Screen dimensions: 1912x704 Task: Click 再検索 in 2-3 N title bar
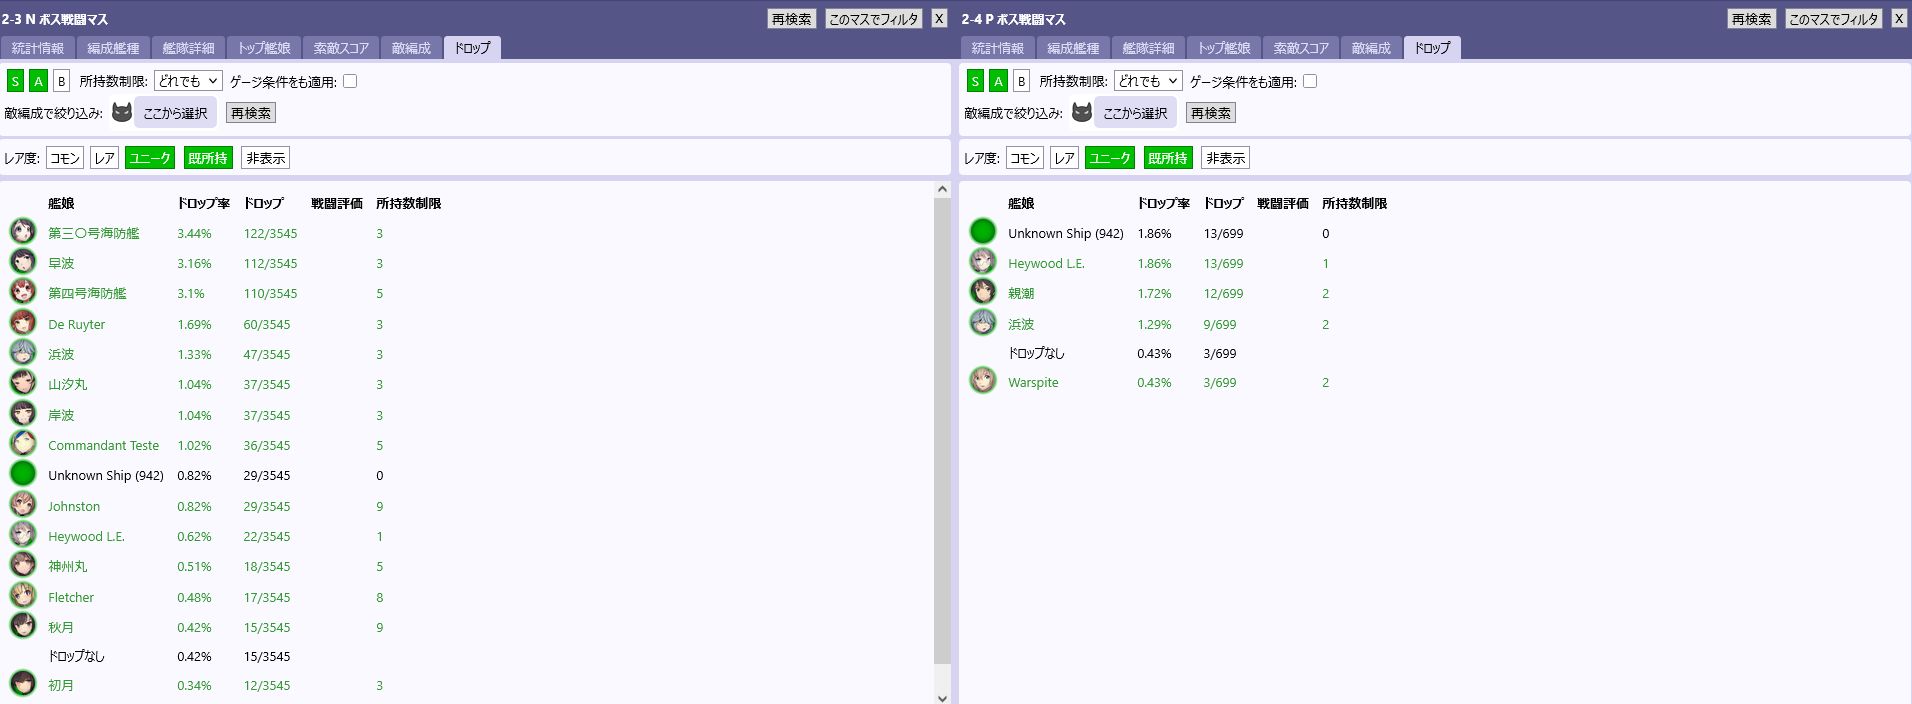point(792,19)
